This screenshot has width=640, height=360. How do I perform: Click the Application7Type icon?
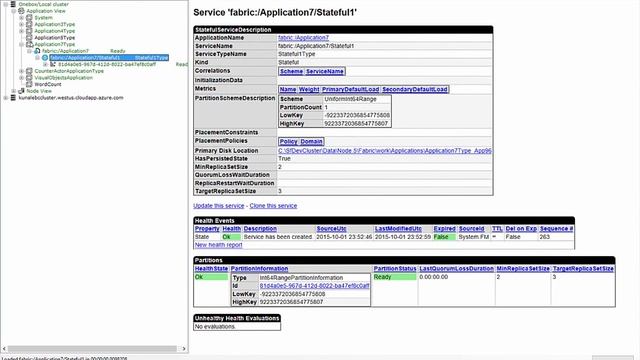(29, 44)
